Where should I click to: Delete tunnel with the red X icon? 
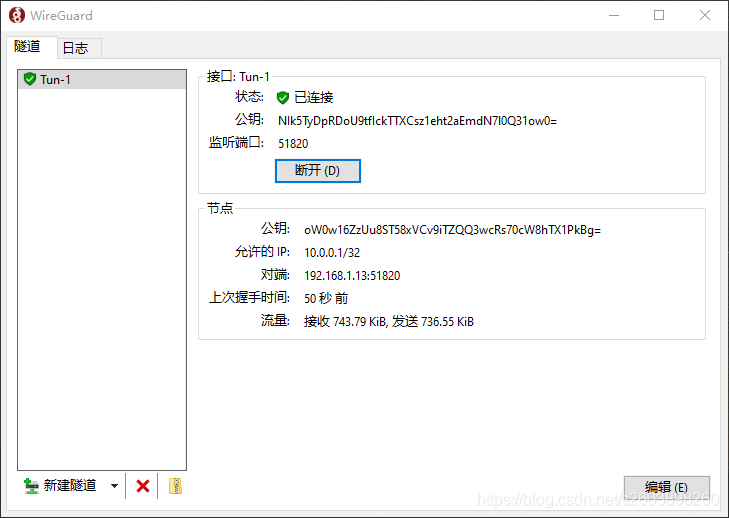[143, 486]
